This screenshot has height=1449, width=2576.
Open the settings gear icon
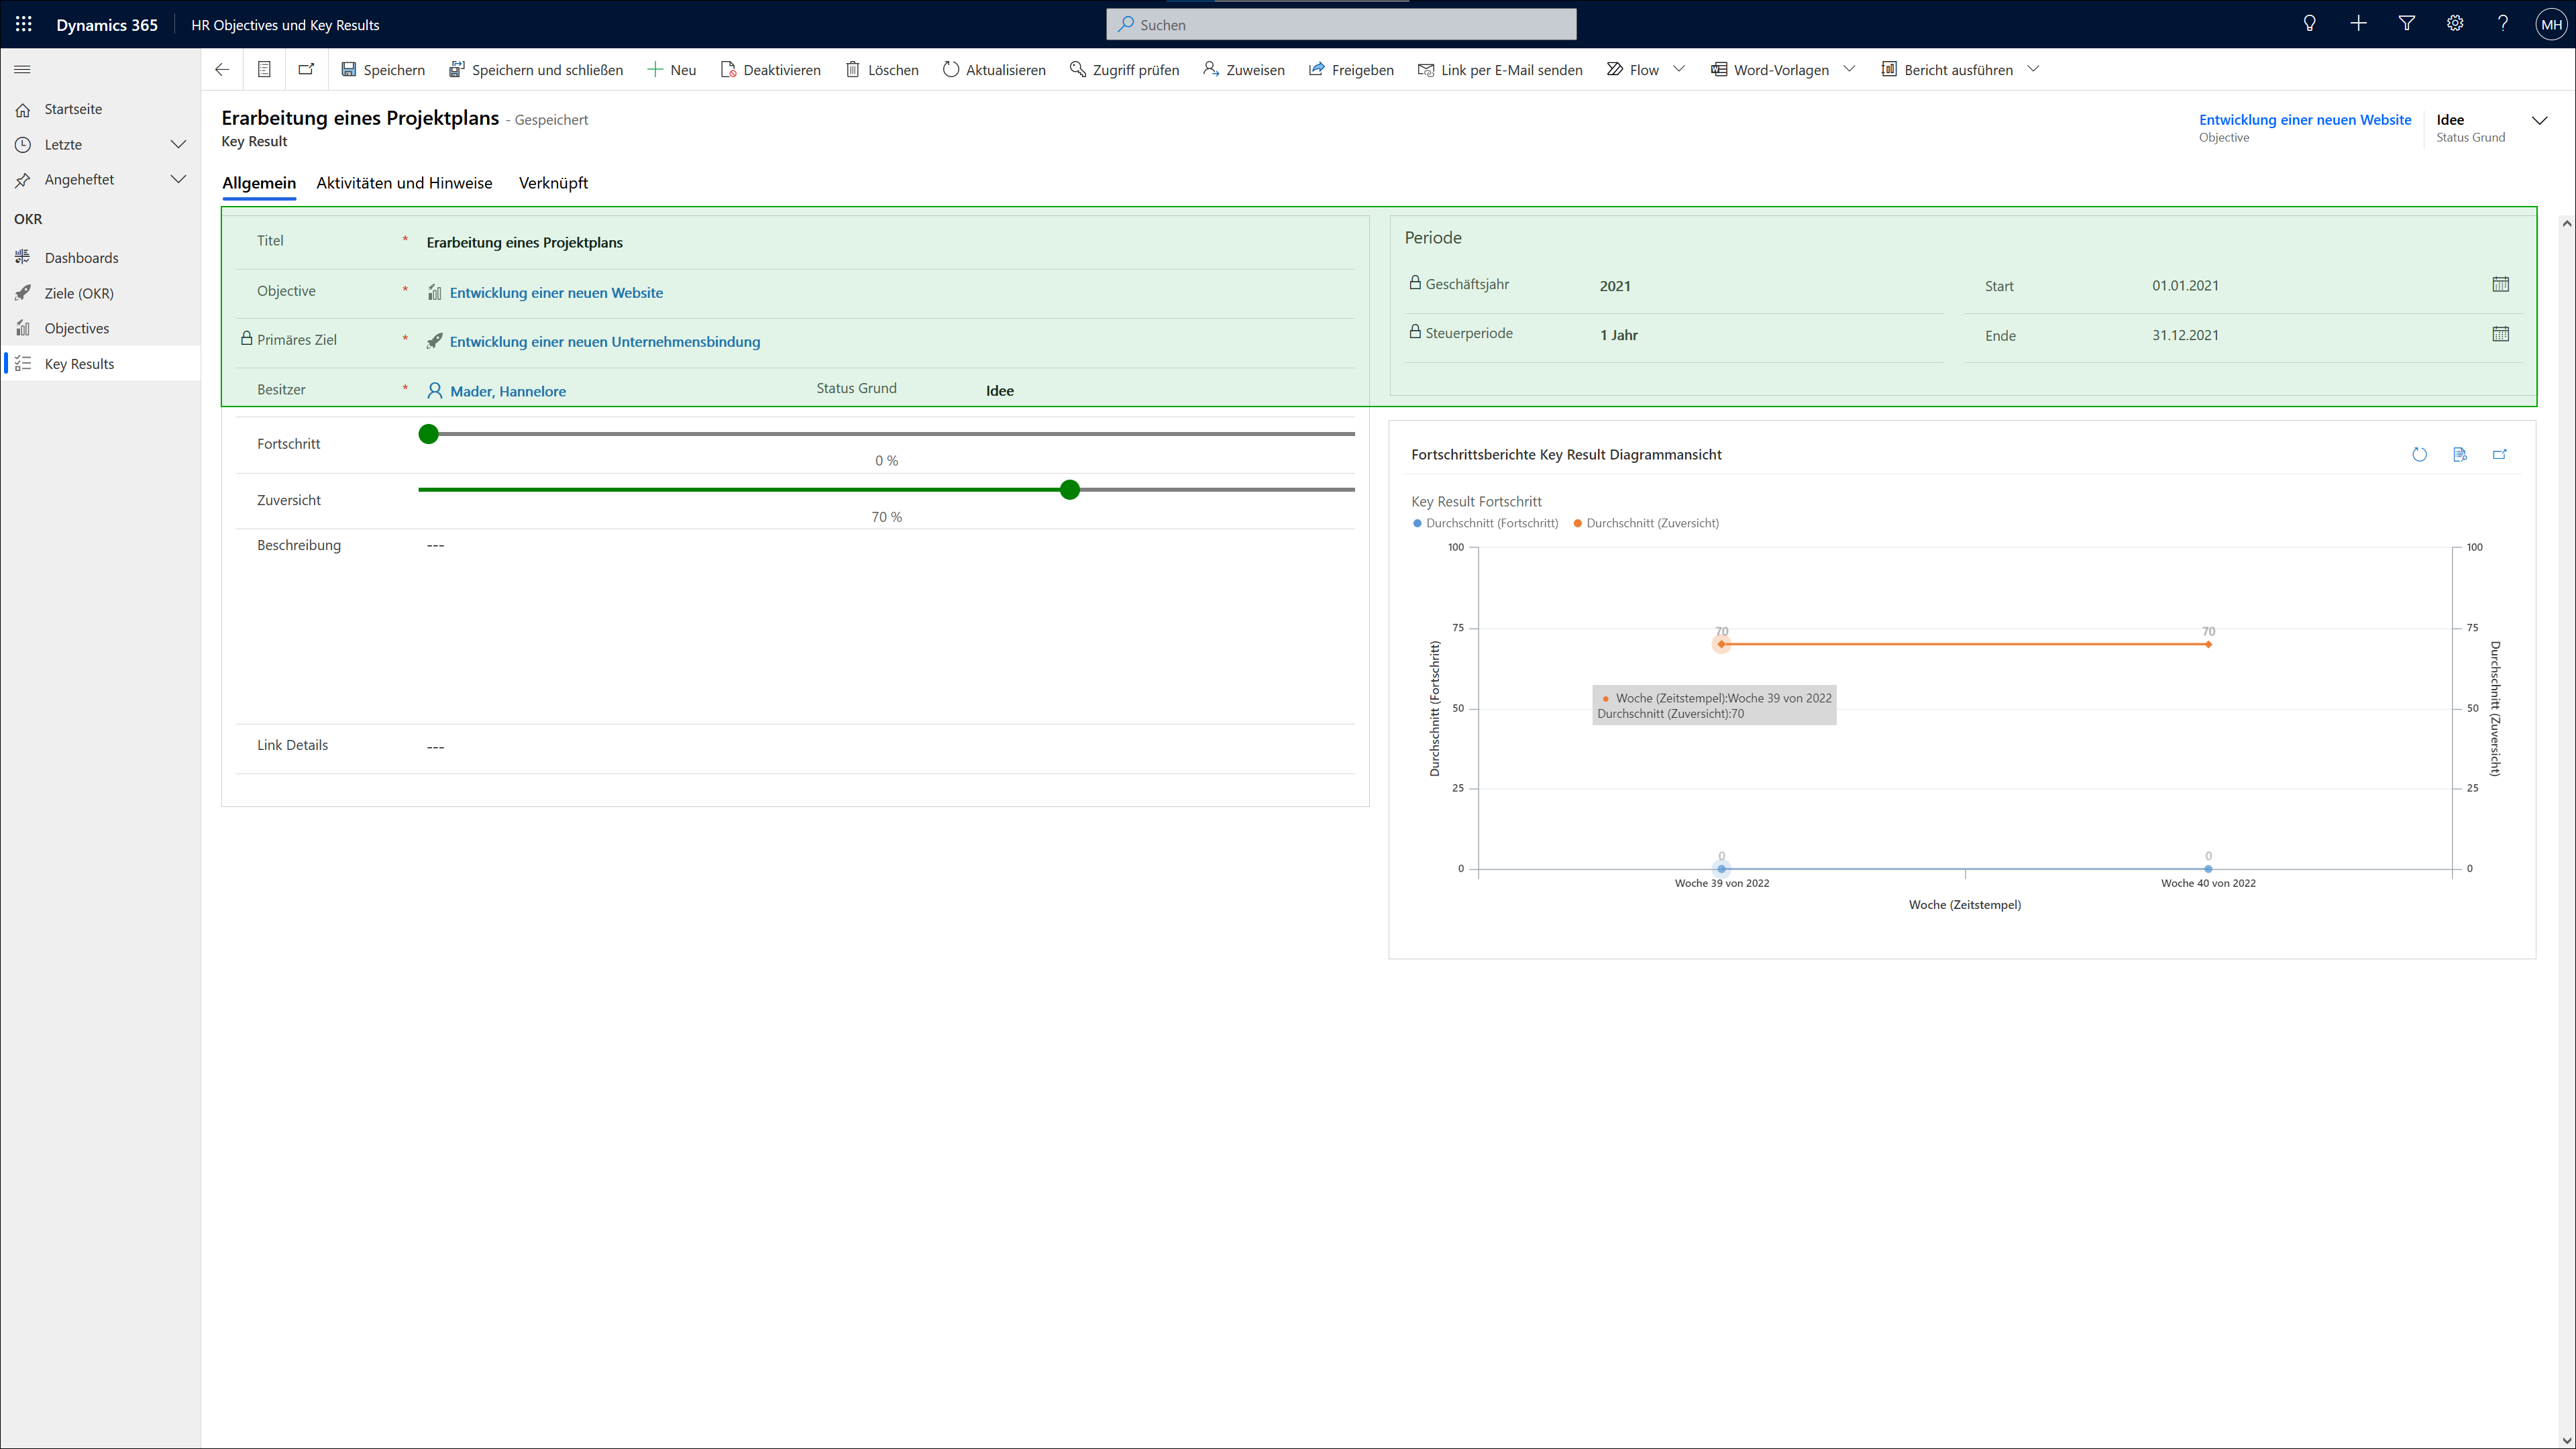[x=2455, y=24]
